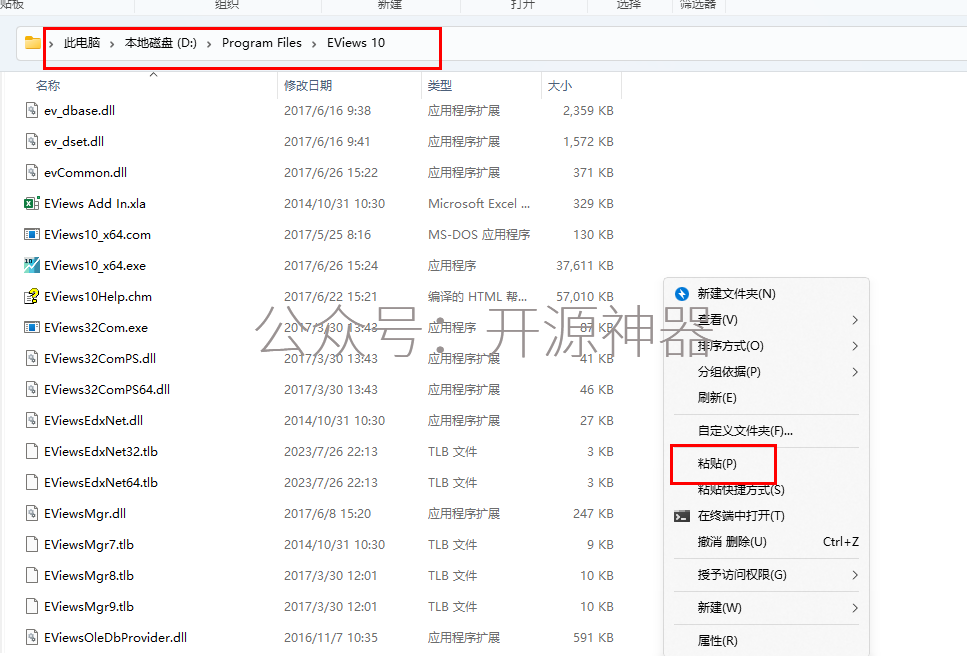
Task: Click the EViewsEdxNet32.tlb file icon
Action: [x=32, y=451]
